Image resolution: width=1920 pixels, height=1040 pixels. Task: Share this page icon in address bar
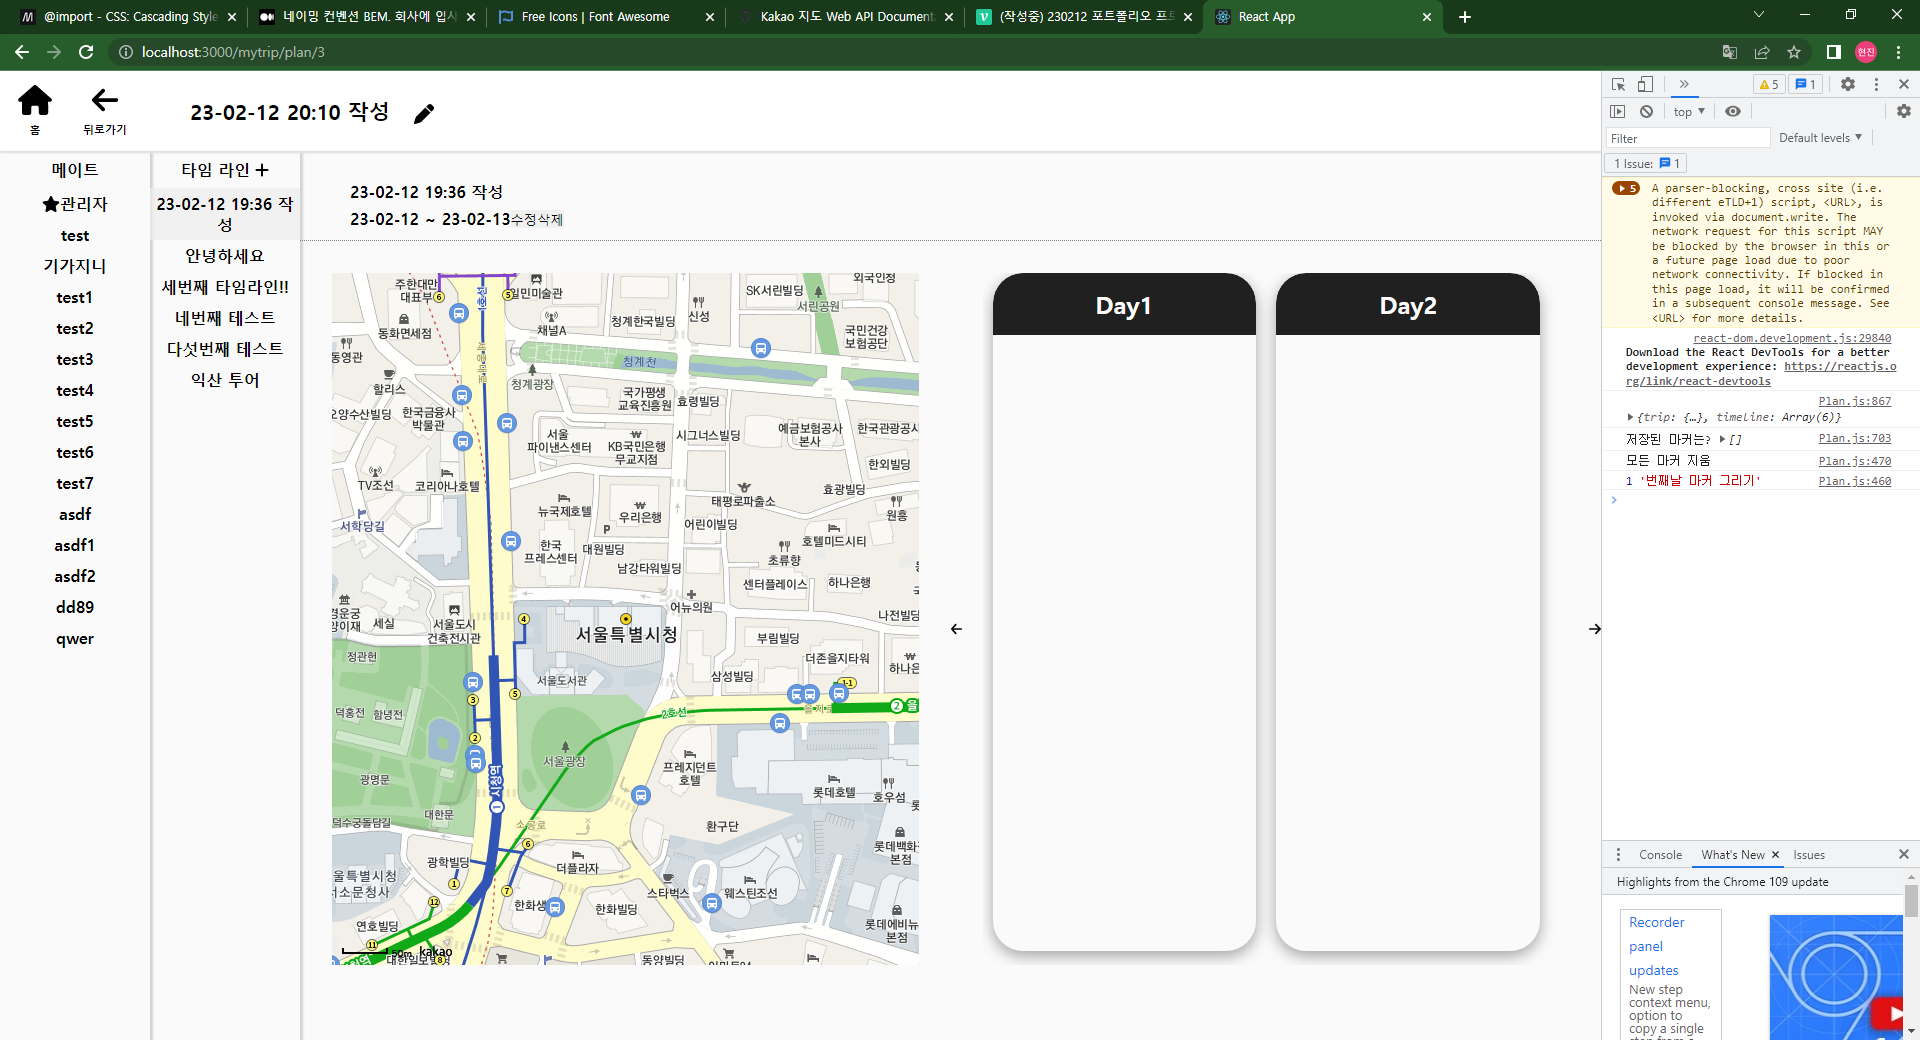click(1762, 52)
